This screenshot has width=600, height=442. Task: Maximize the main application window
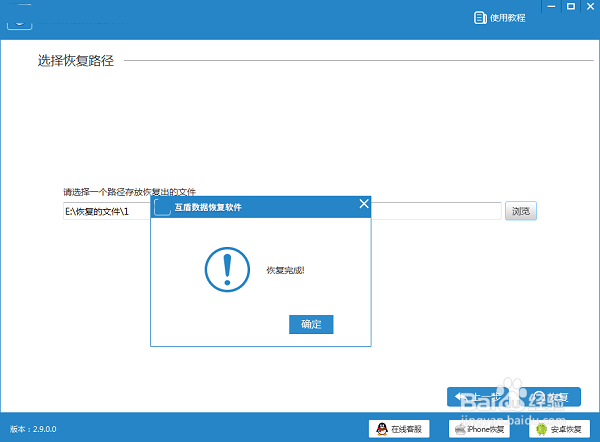click(x=571, y=7)
